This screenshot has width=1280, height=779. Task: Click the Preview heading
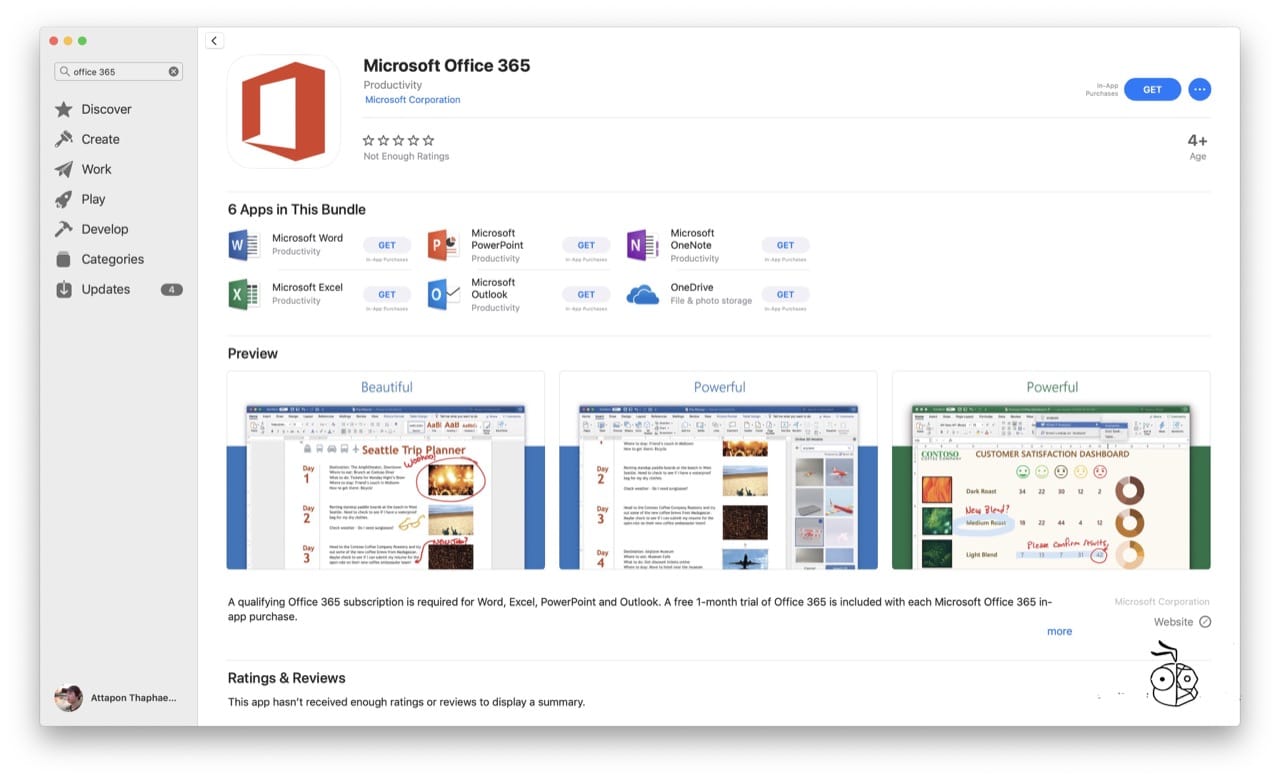pos(253,353)
